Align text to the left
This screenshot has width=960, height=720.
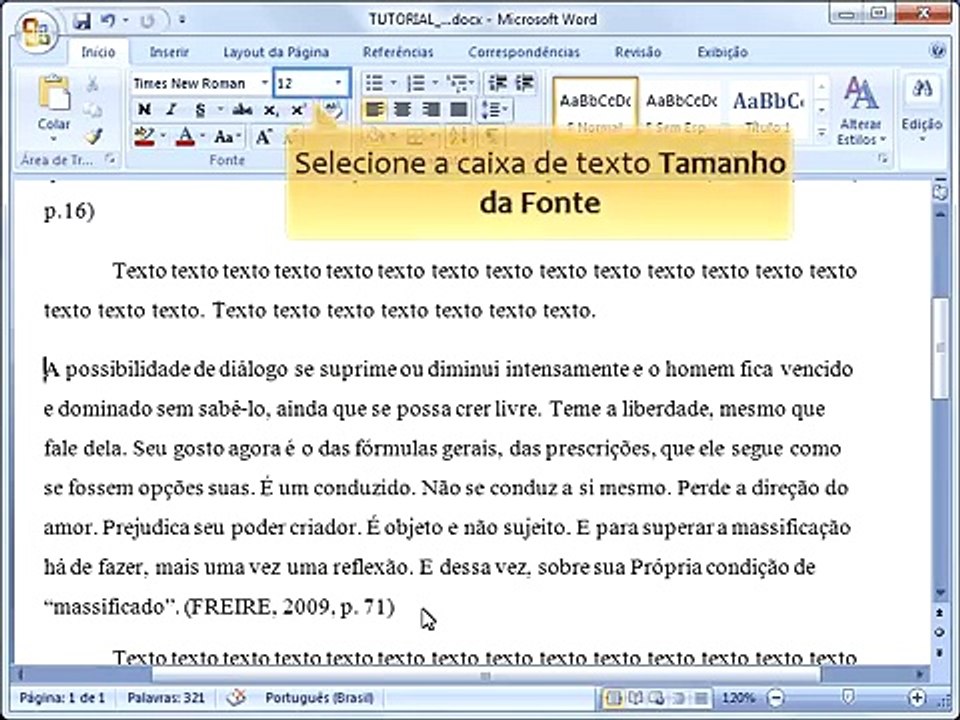point(374,110)
